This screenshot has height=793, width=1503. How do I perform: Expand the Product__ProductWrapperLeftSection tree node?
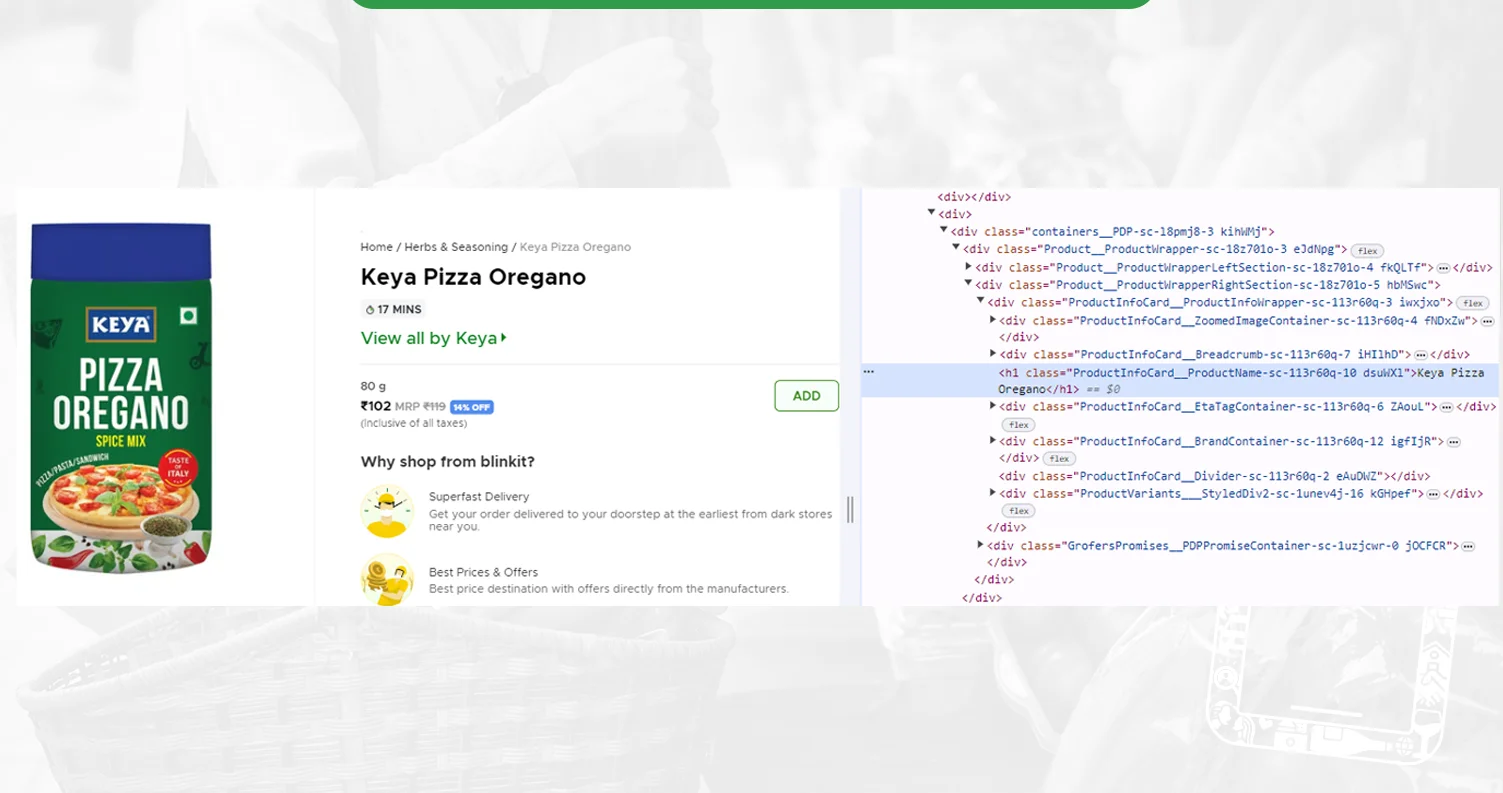click(967, 267)
